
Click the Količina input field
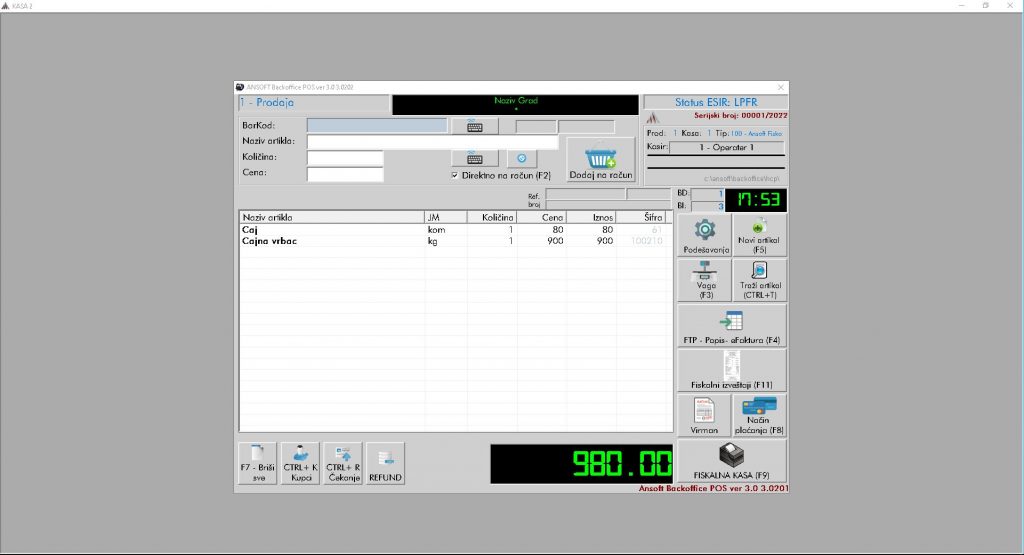345,158
